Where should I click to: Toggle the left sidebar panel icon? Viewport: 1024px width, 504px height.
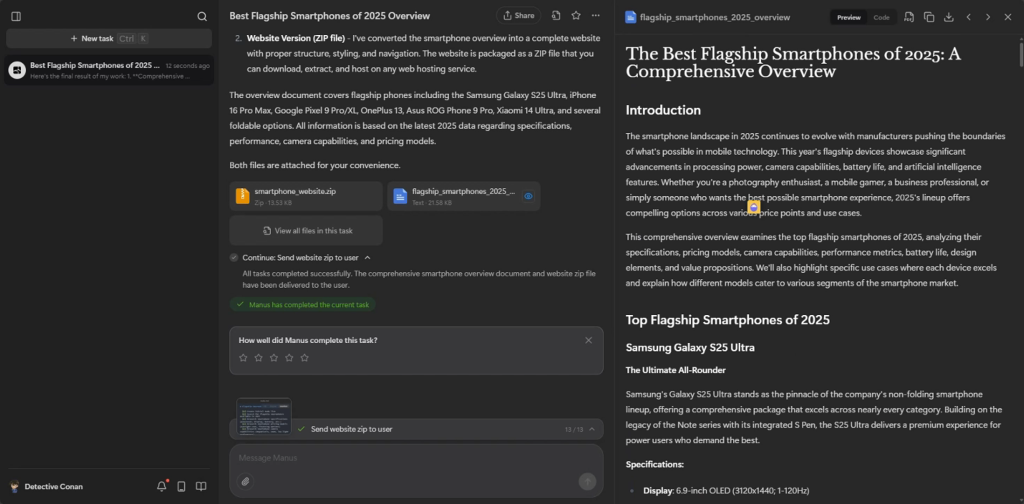[16, 16]
